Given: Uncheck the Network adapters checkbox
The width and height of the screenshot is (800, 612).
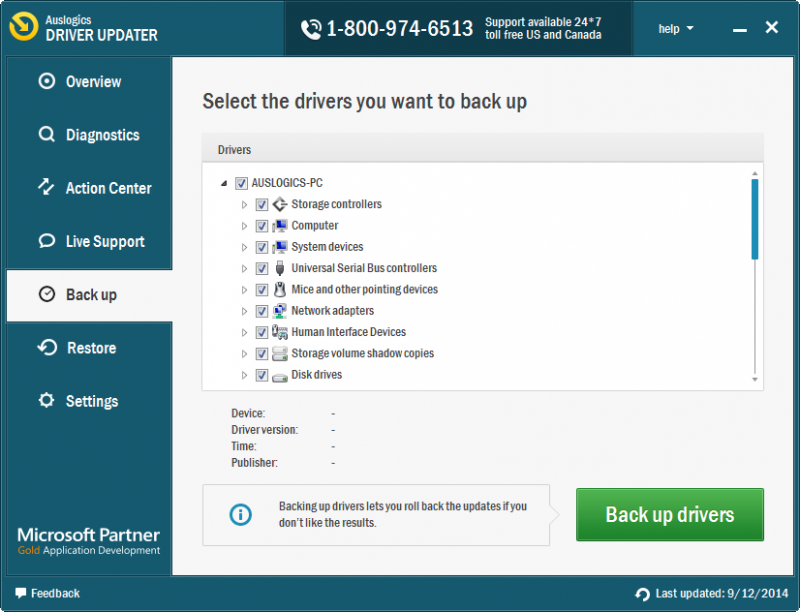Looking at the screenshot, I should (262, 311).
